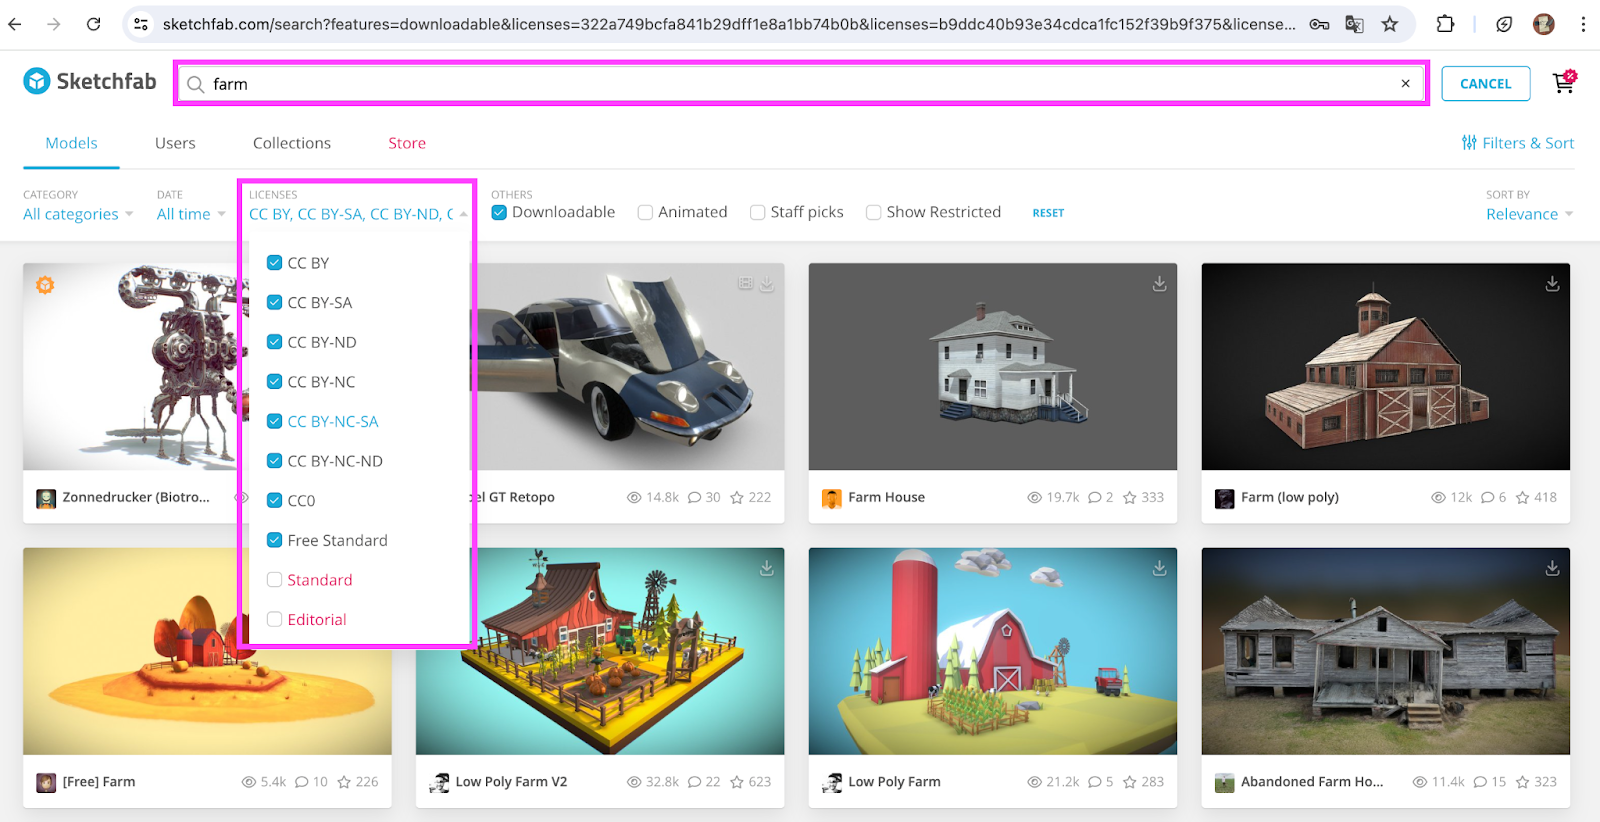Click download icon on Farm House thumbnail
The height and width of the screenshot is (822, 1600).
pos(1159,284)
